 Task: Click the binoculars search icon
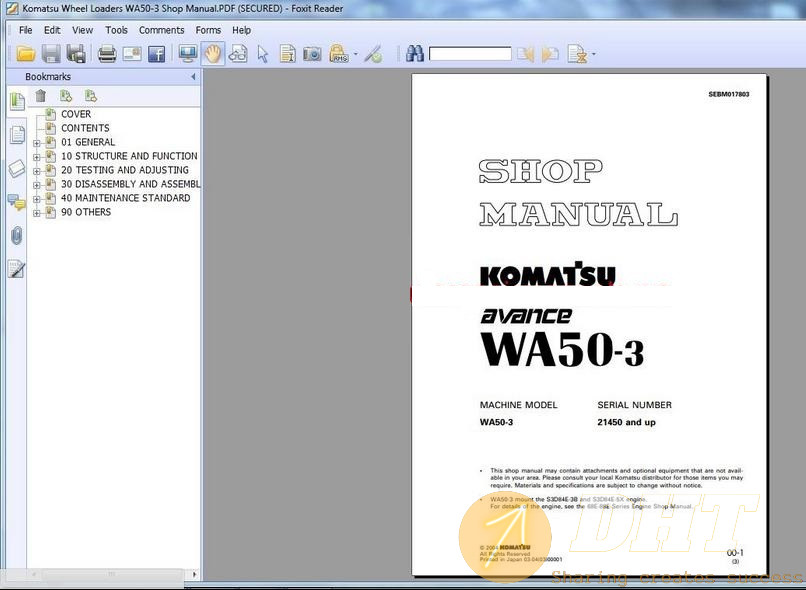click(414, 53)
